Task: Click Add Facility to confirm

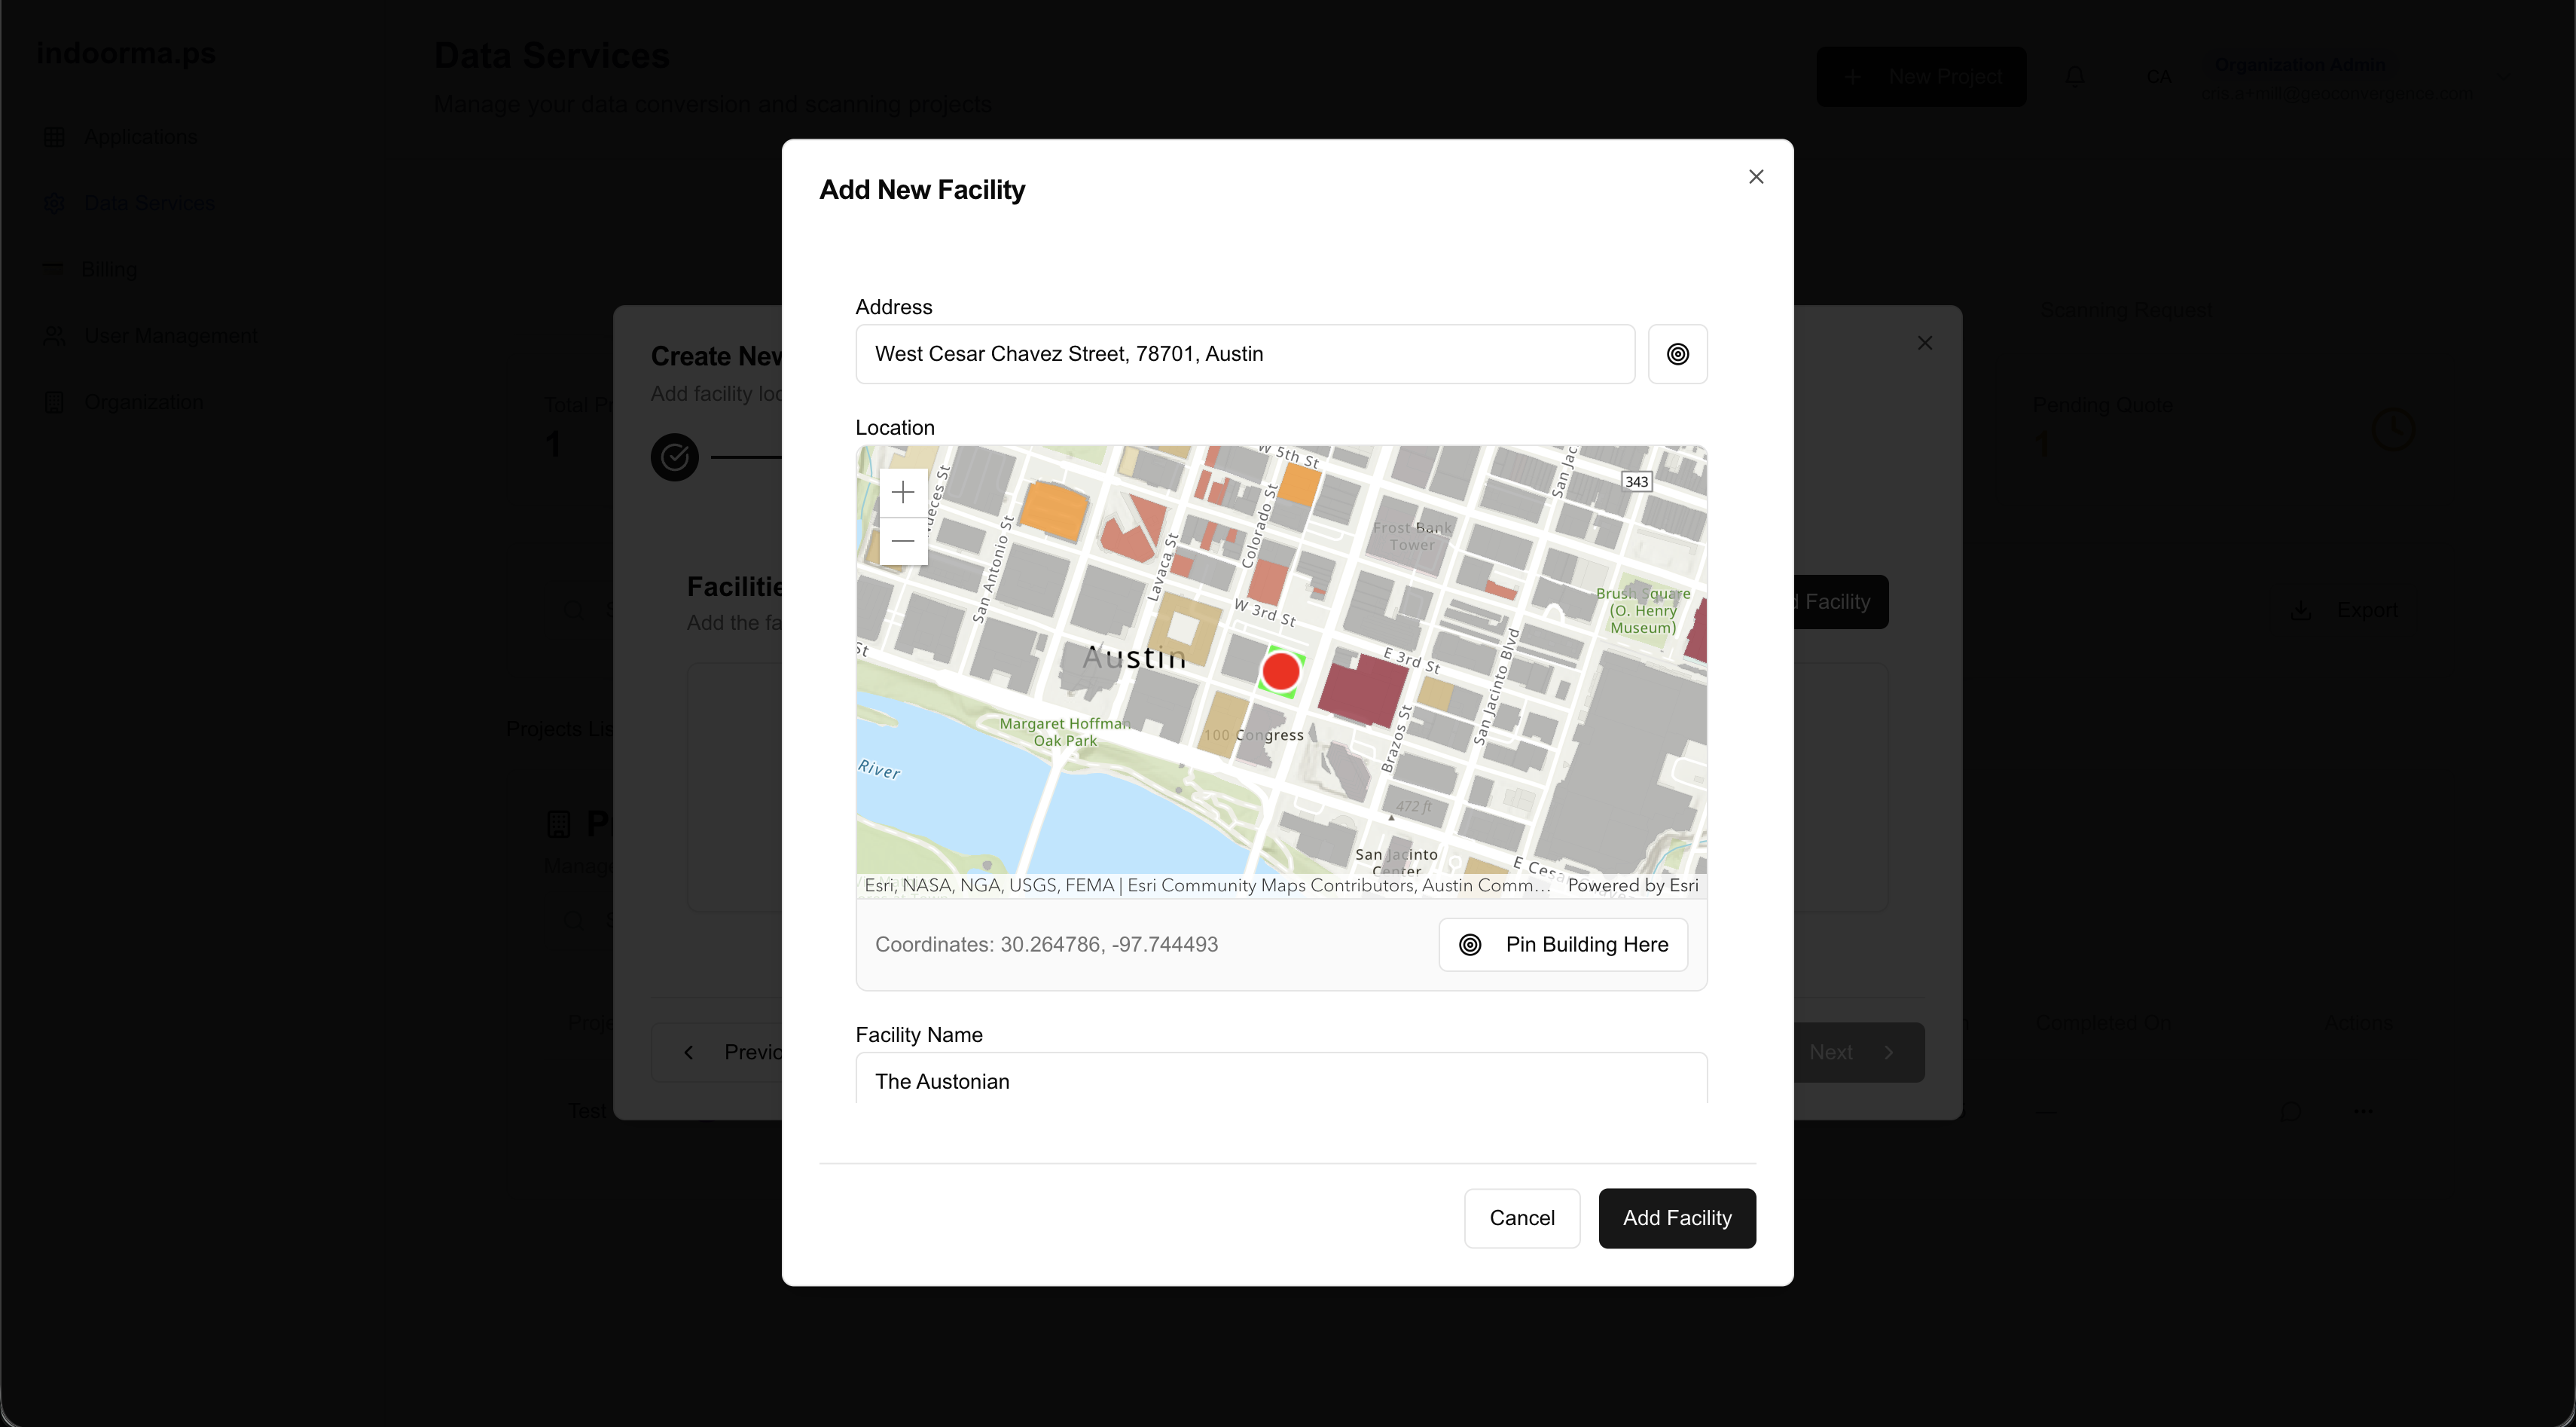Action: [1677, 1218]
